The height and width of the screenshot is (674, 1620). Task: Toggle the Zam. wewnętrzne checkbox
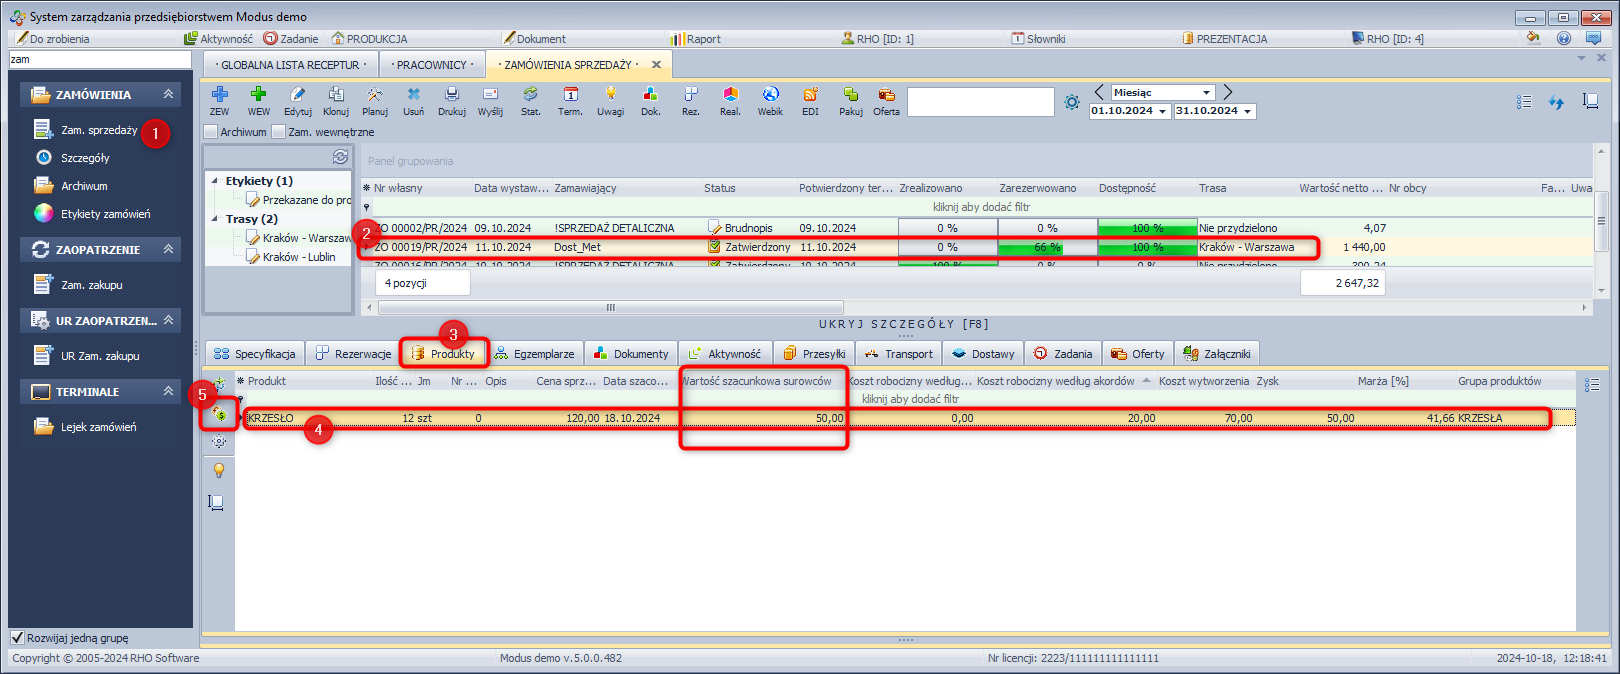(279, 132)
